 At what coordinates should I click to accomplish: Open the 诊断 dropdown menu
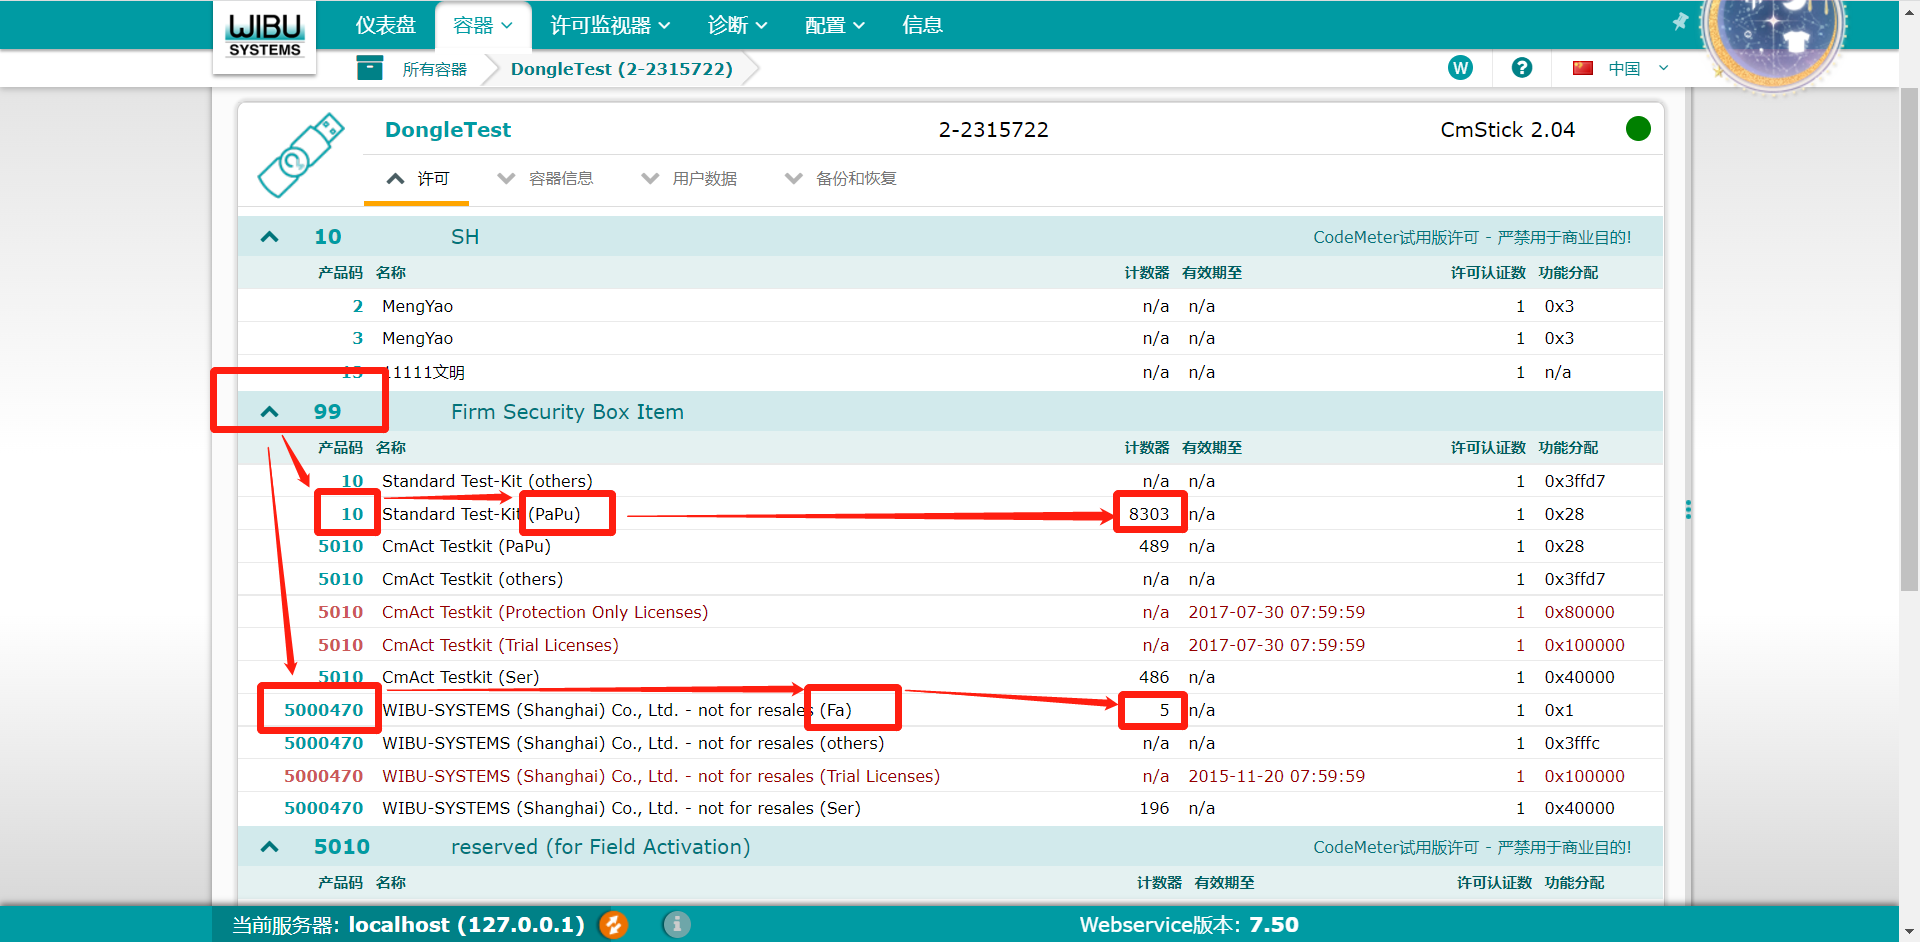[737, 25]
